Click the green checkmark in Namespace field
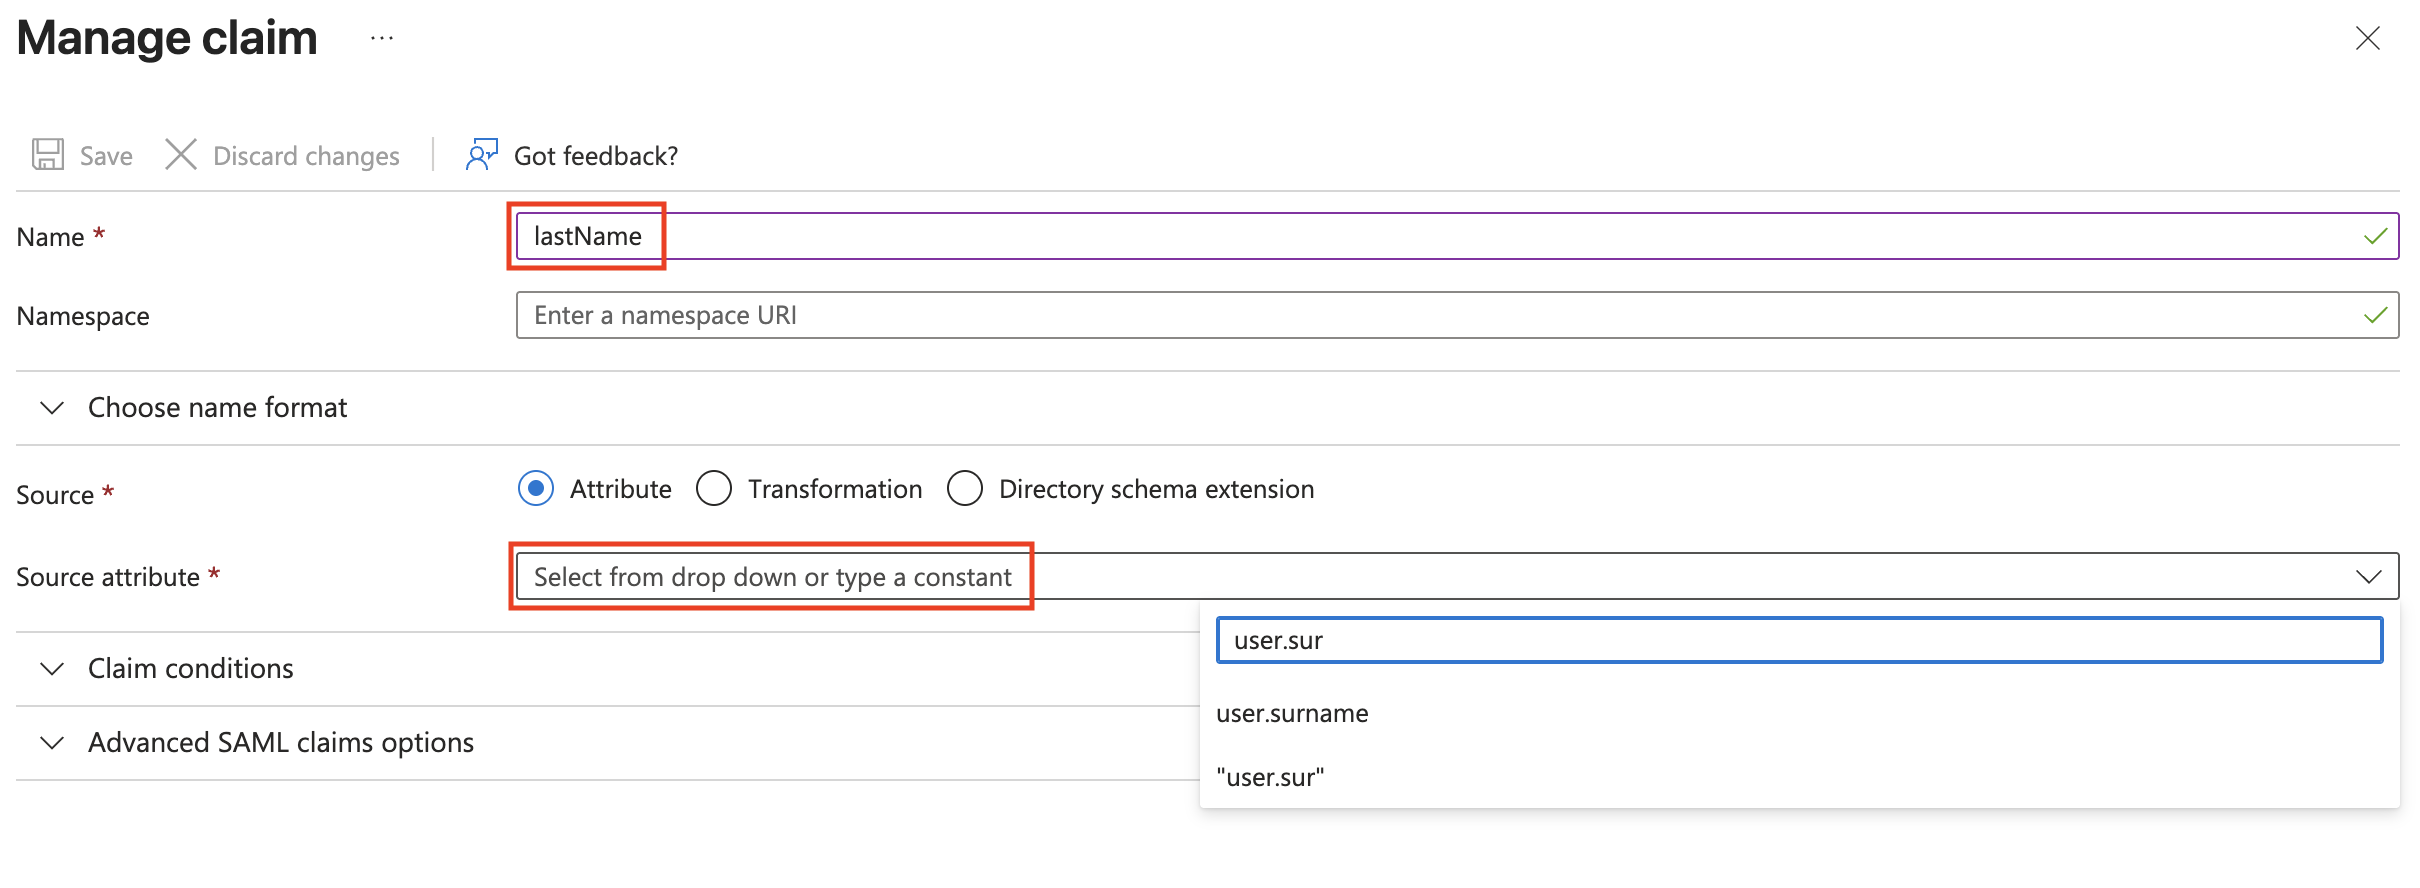 click(2375, 316)
